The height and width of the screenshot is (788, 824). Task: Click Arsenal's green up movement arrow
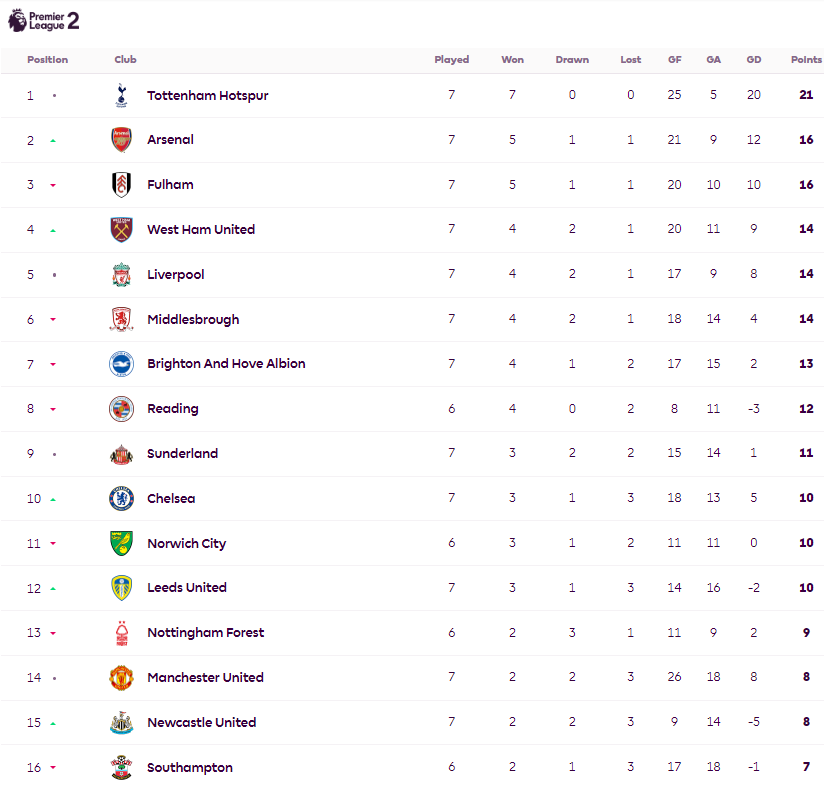(53, 141)
